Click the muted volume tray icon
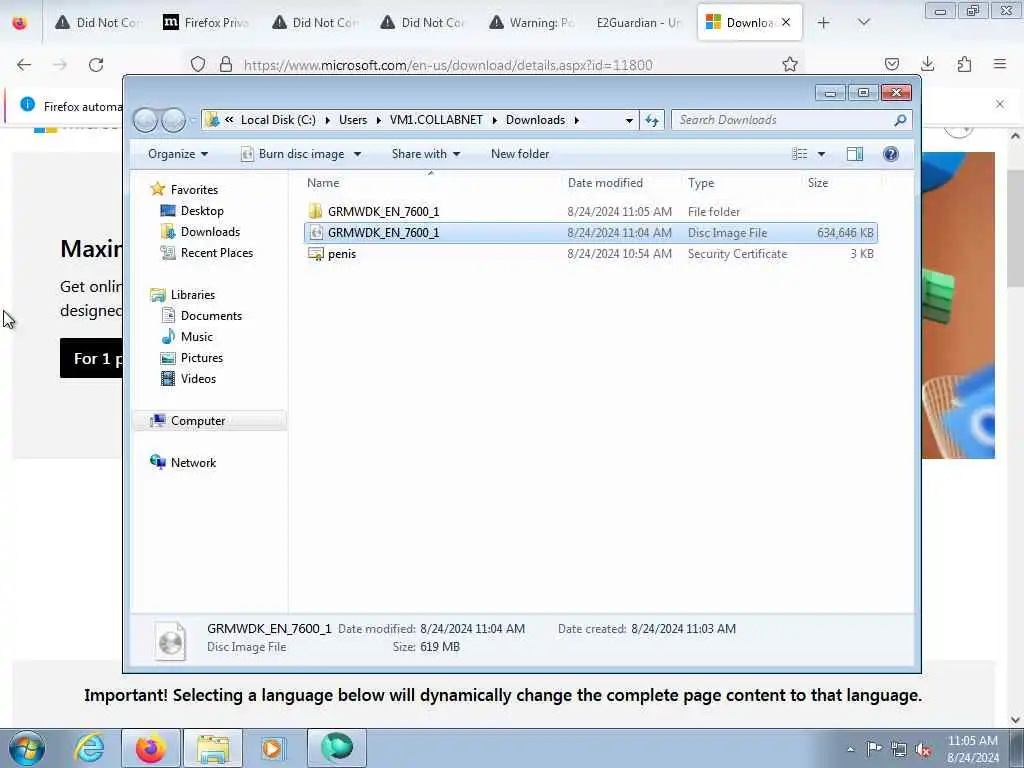Viewport: 1024px width, 768px height. pyautogui.click(x=923, y=749)
